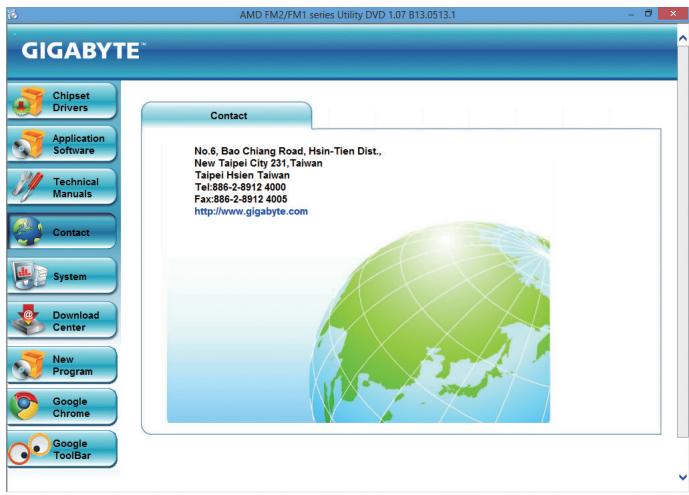The height and width of the screenshot is (495, 689).
Task: Click the Fax:886-2-8912 4005 line
Action: (241, 199)
